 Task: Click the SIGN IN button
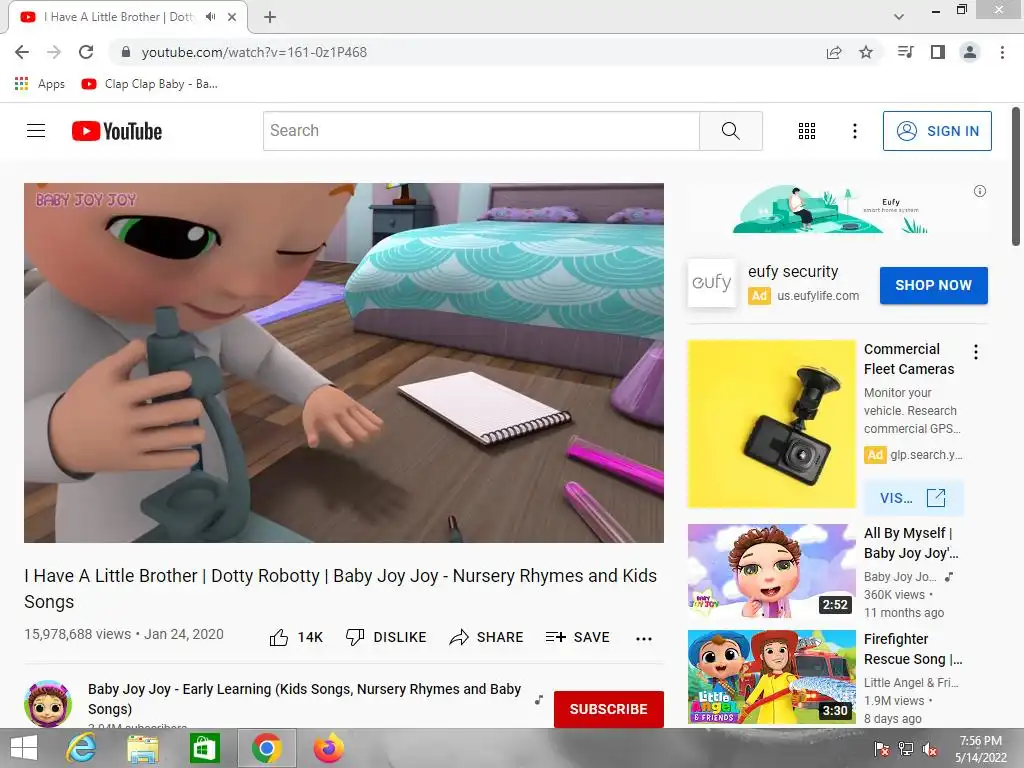click(937, 131)
